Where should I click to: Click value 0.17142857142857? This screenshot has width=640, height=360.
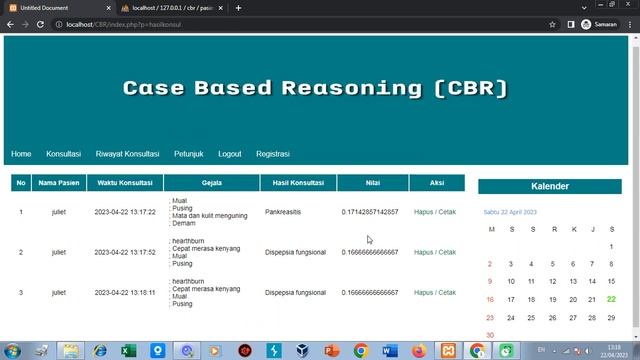tap(370, 212)
